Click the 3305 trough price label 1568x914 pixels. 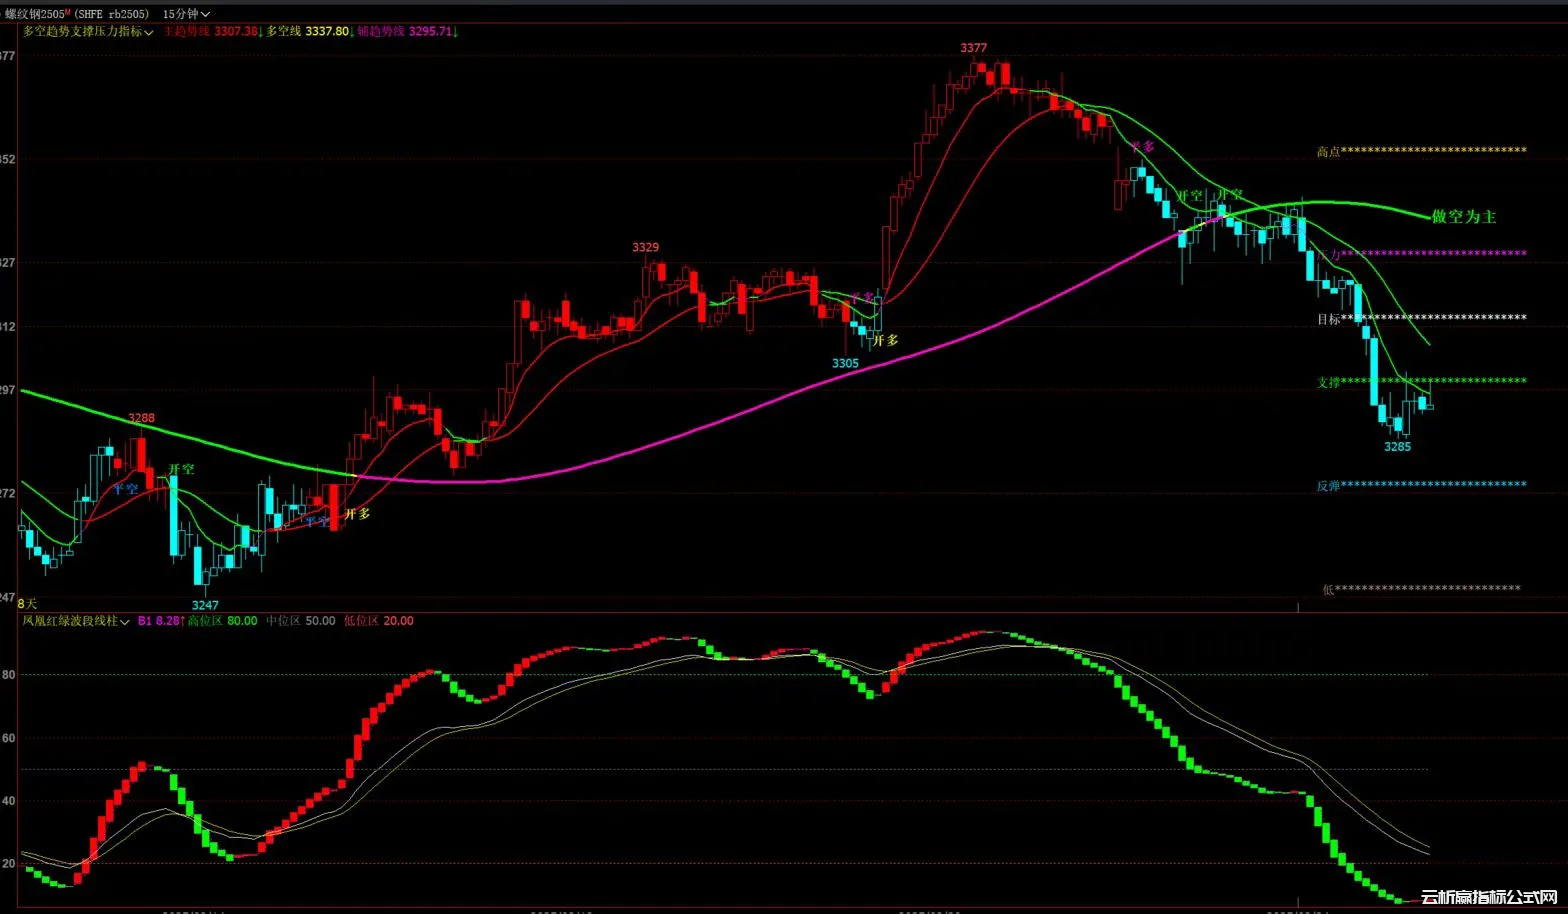tap(845, 363)
